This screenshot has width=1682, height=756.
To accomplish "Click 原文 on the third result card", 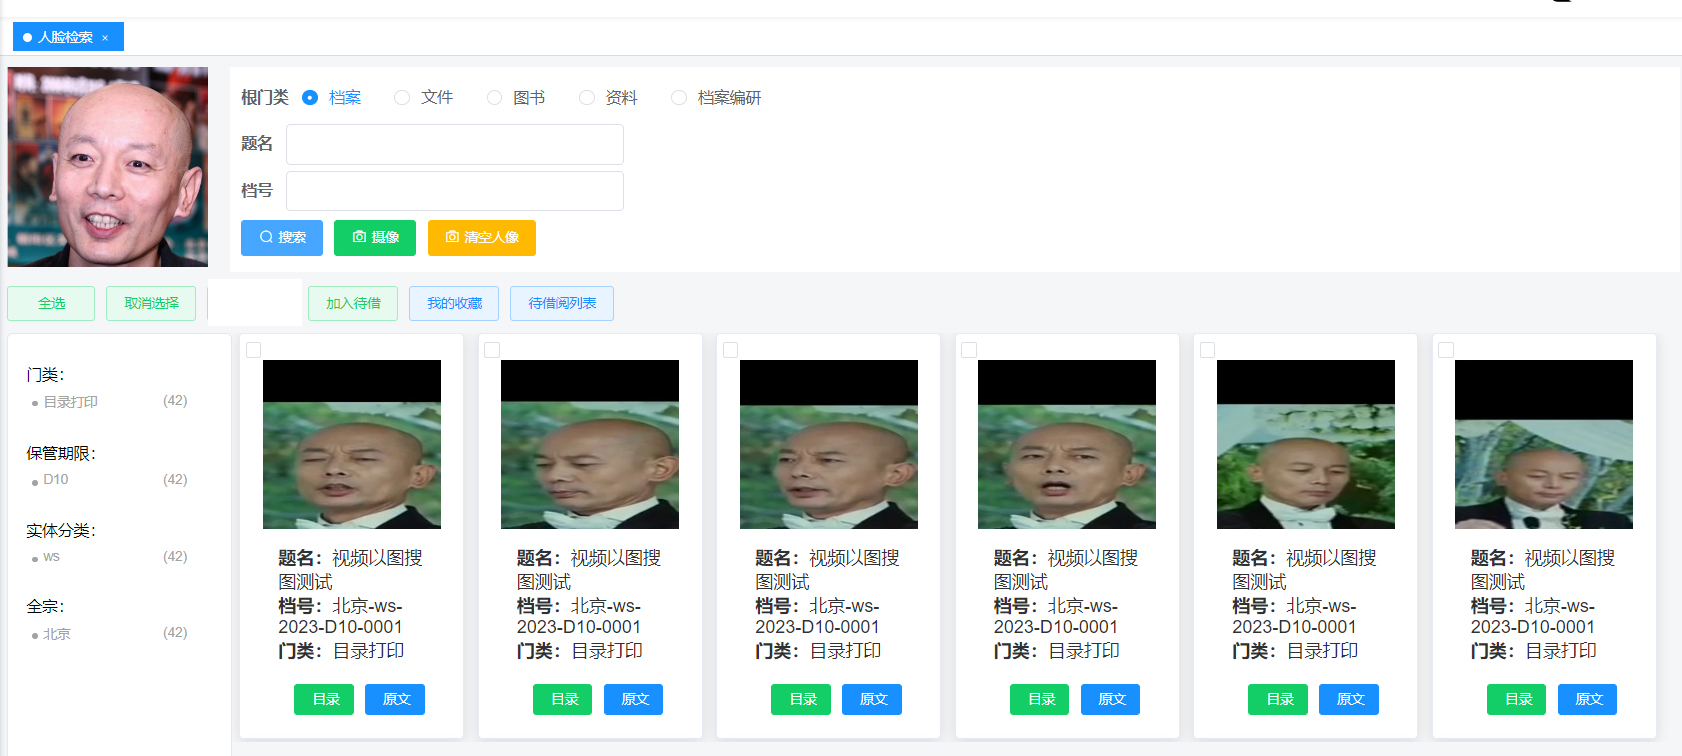I will tap(872, 700).
